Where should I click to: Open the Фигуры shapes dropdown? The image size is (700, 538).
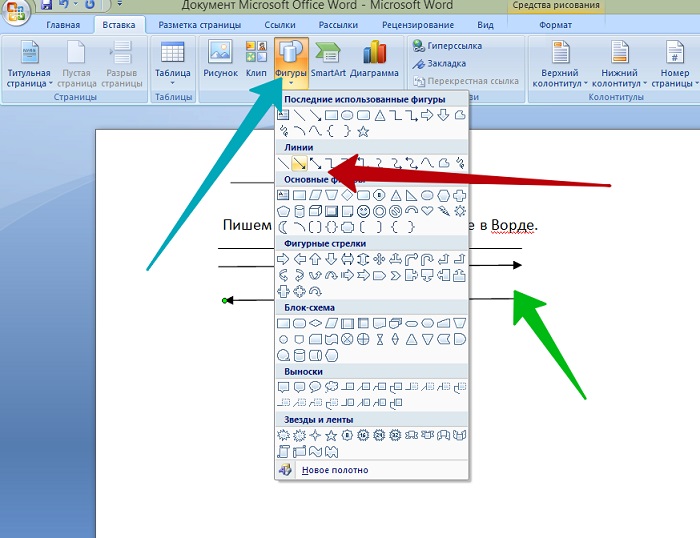[x=291, y=63]
